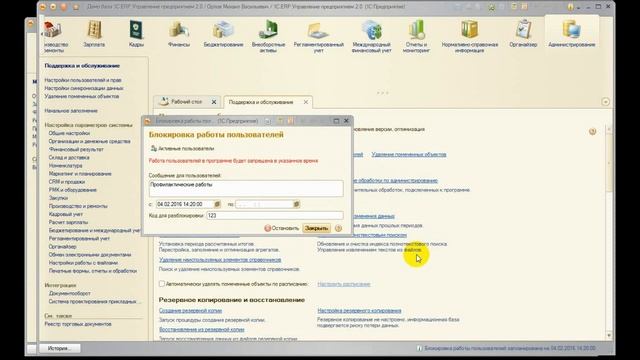Click calendar icon of the end date field
This screenshot has width=640, height=360.
[x=296, y=204]
